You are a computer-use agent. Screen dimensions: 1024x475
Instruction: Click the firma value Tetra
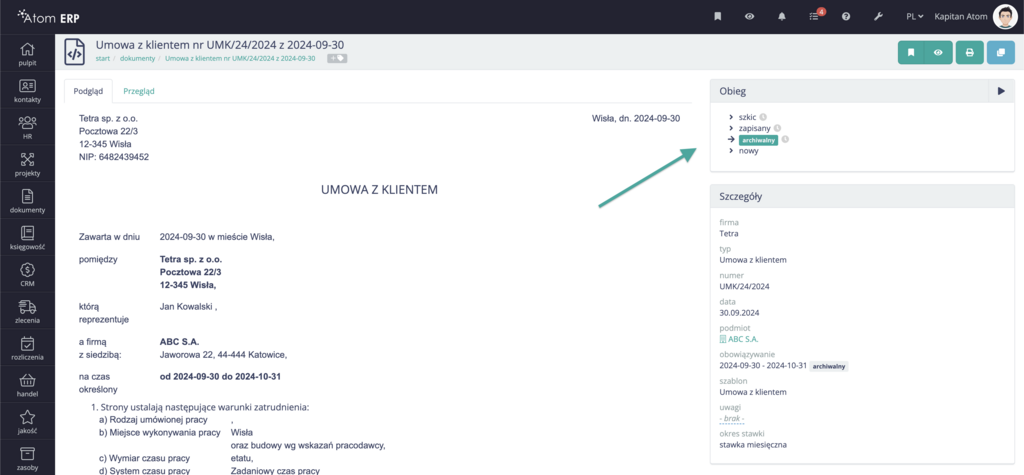(x=729, y=233)
